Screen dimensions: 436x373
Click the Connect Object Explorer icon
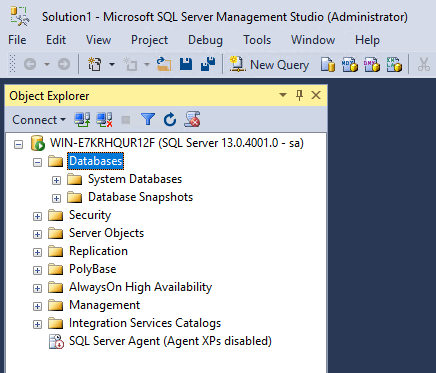pyautogui.click(x=82, y=120)
